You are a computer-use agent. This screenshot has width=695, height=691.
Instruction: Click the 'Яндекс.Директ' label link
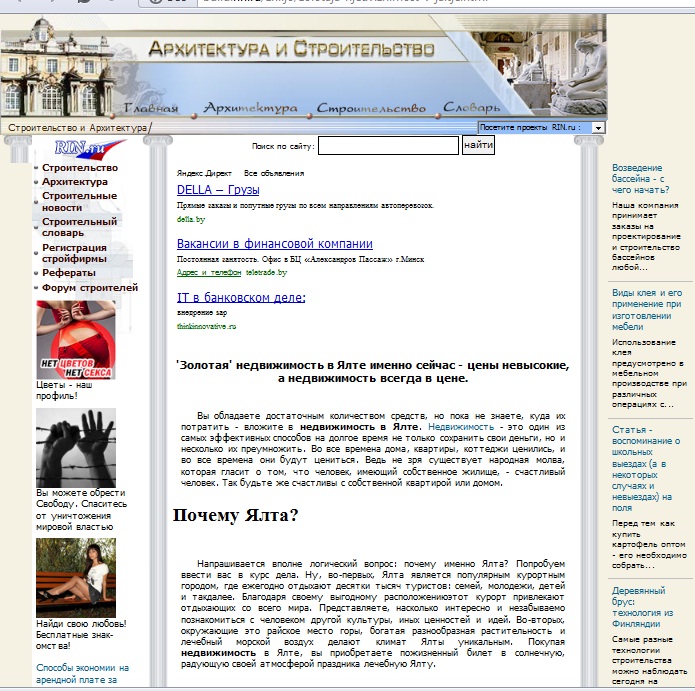point(204,173)
